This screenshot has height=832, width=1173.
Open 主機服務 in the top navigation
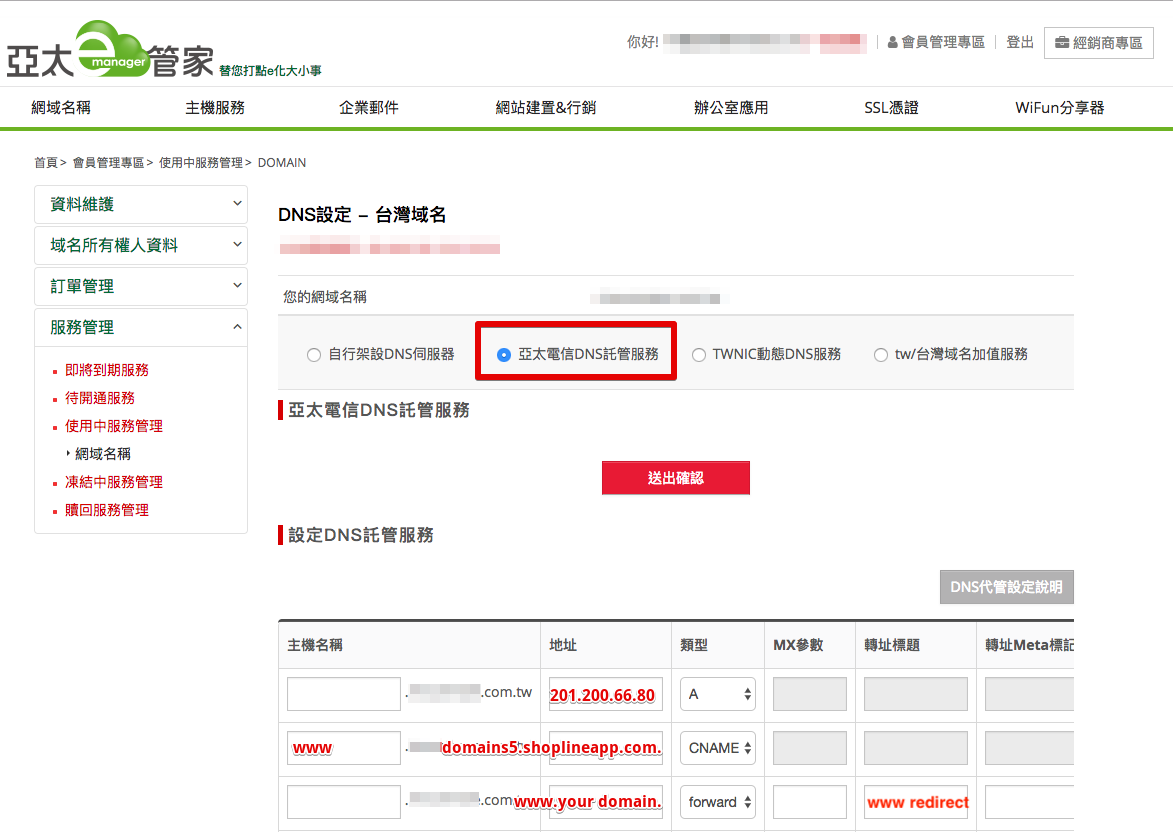(215, 108)
